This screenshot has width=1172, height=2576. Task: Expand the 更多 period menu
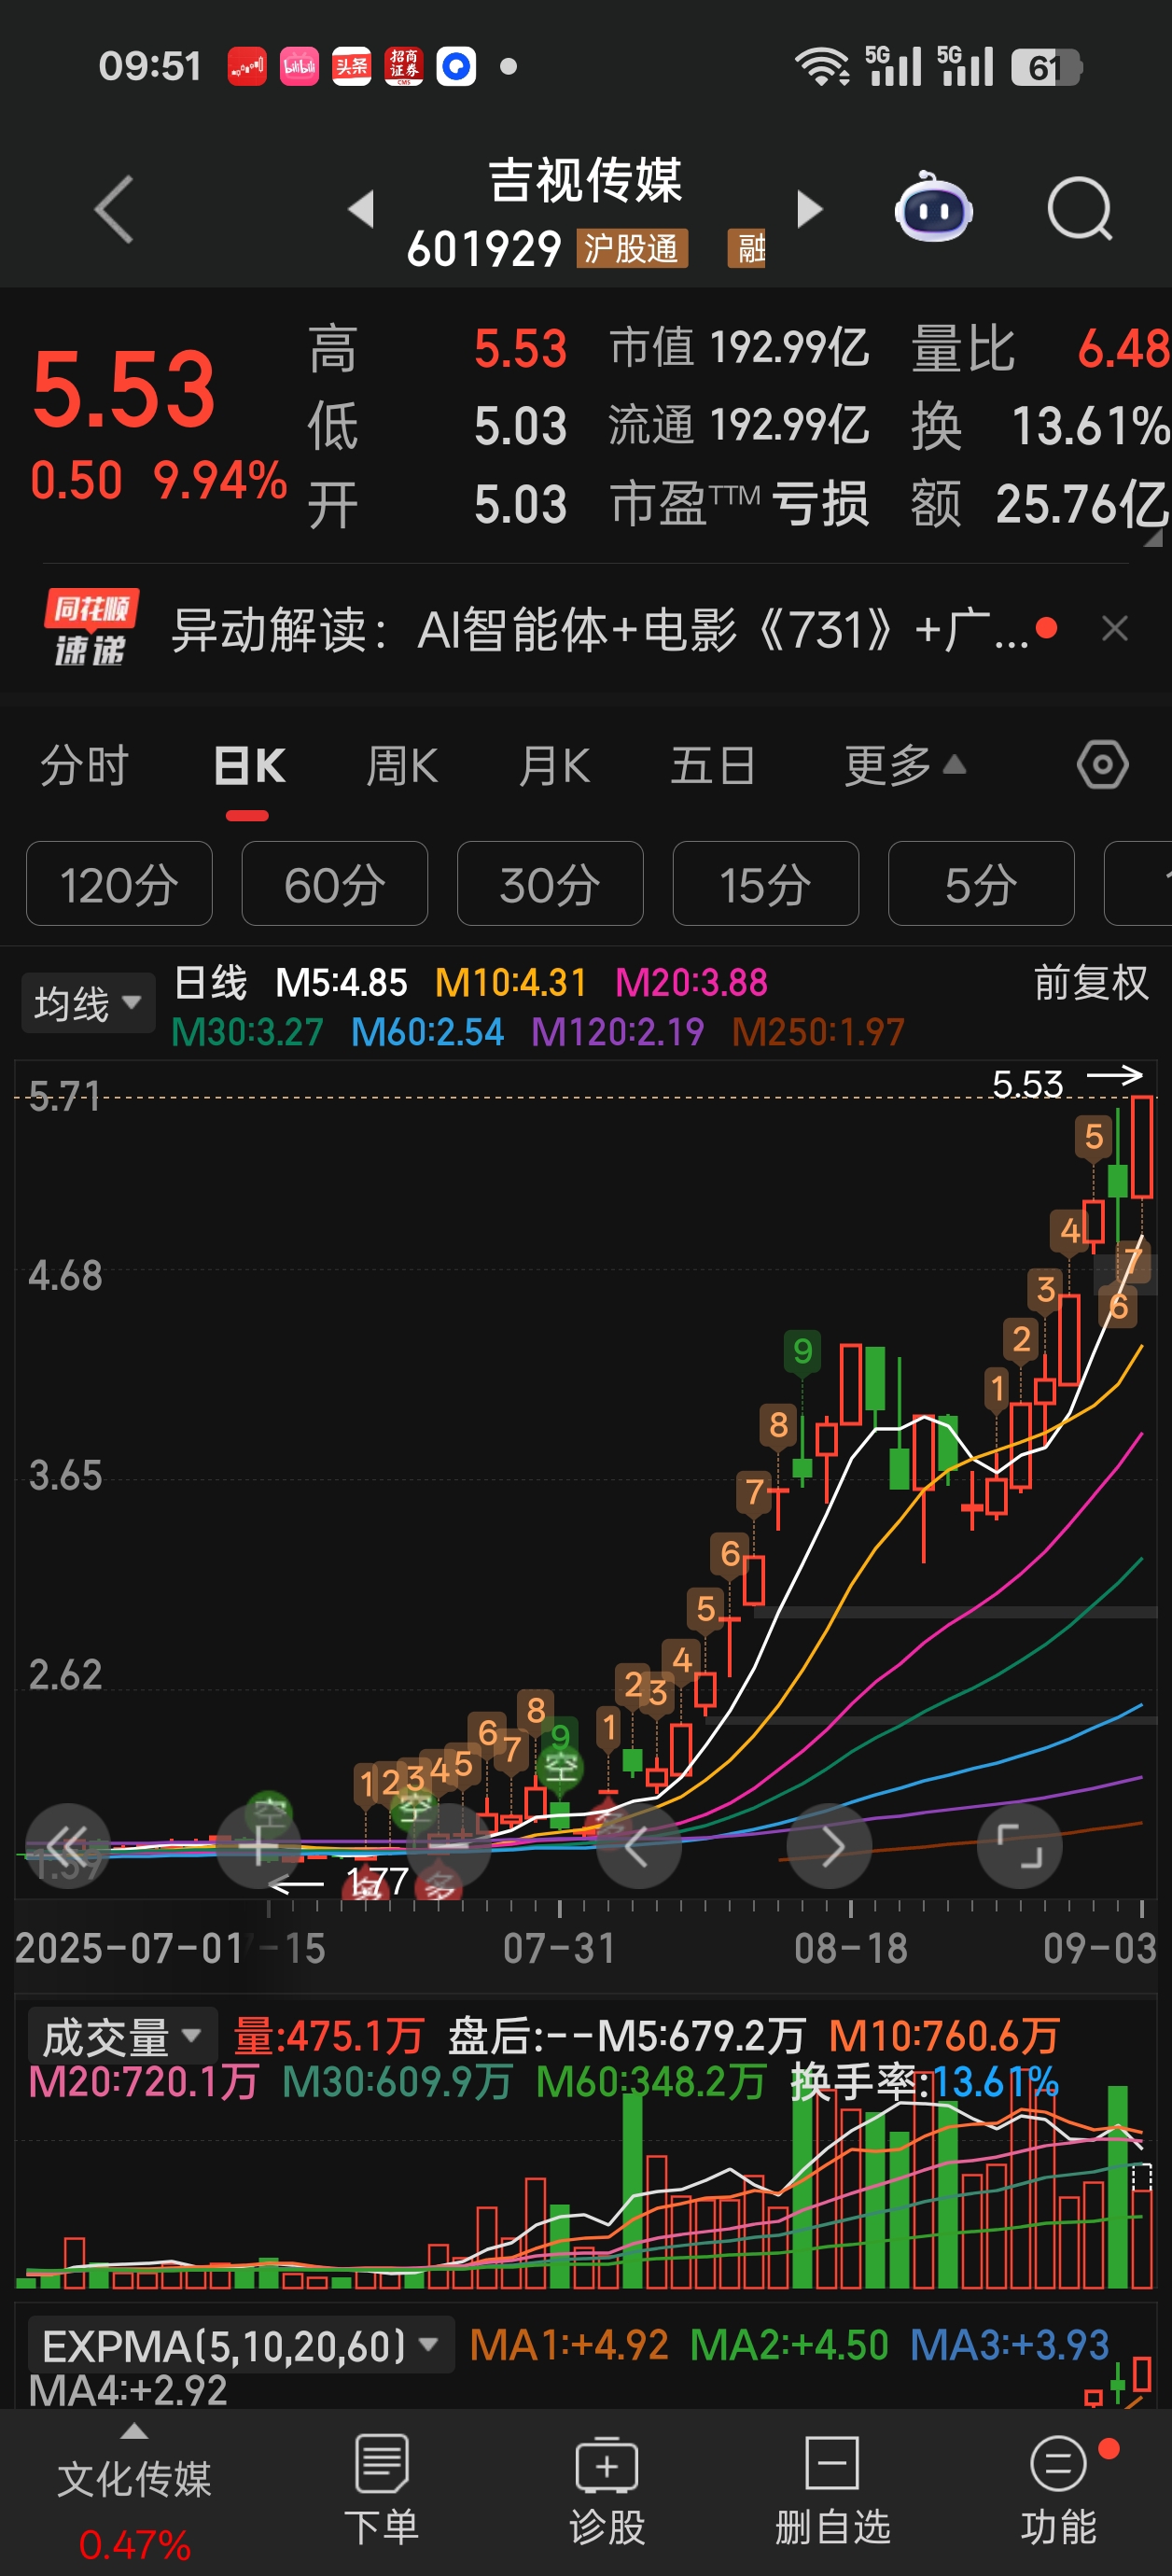pos(905,766)
